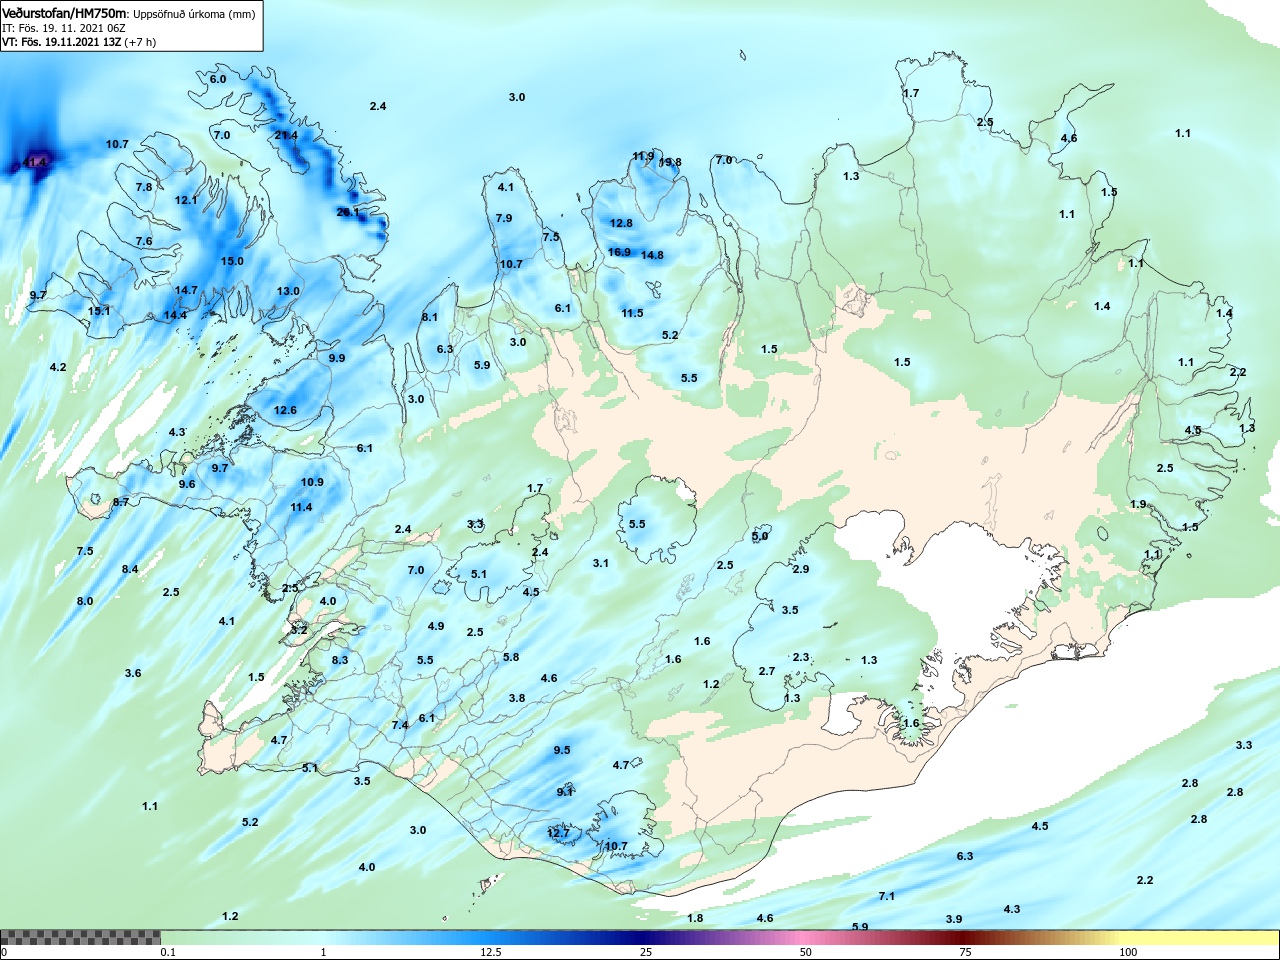Click the 8.7 precipitation value
Viewport: 1280px width, 960px height.
[x=121, y=502]
